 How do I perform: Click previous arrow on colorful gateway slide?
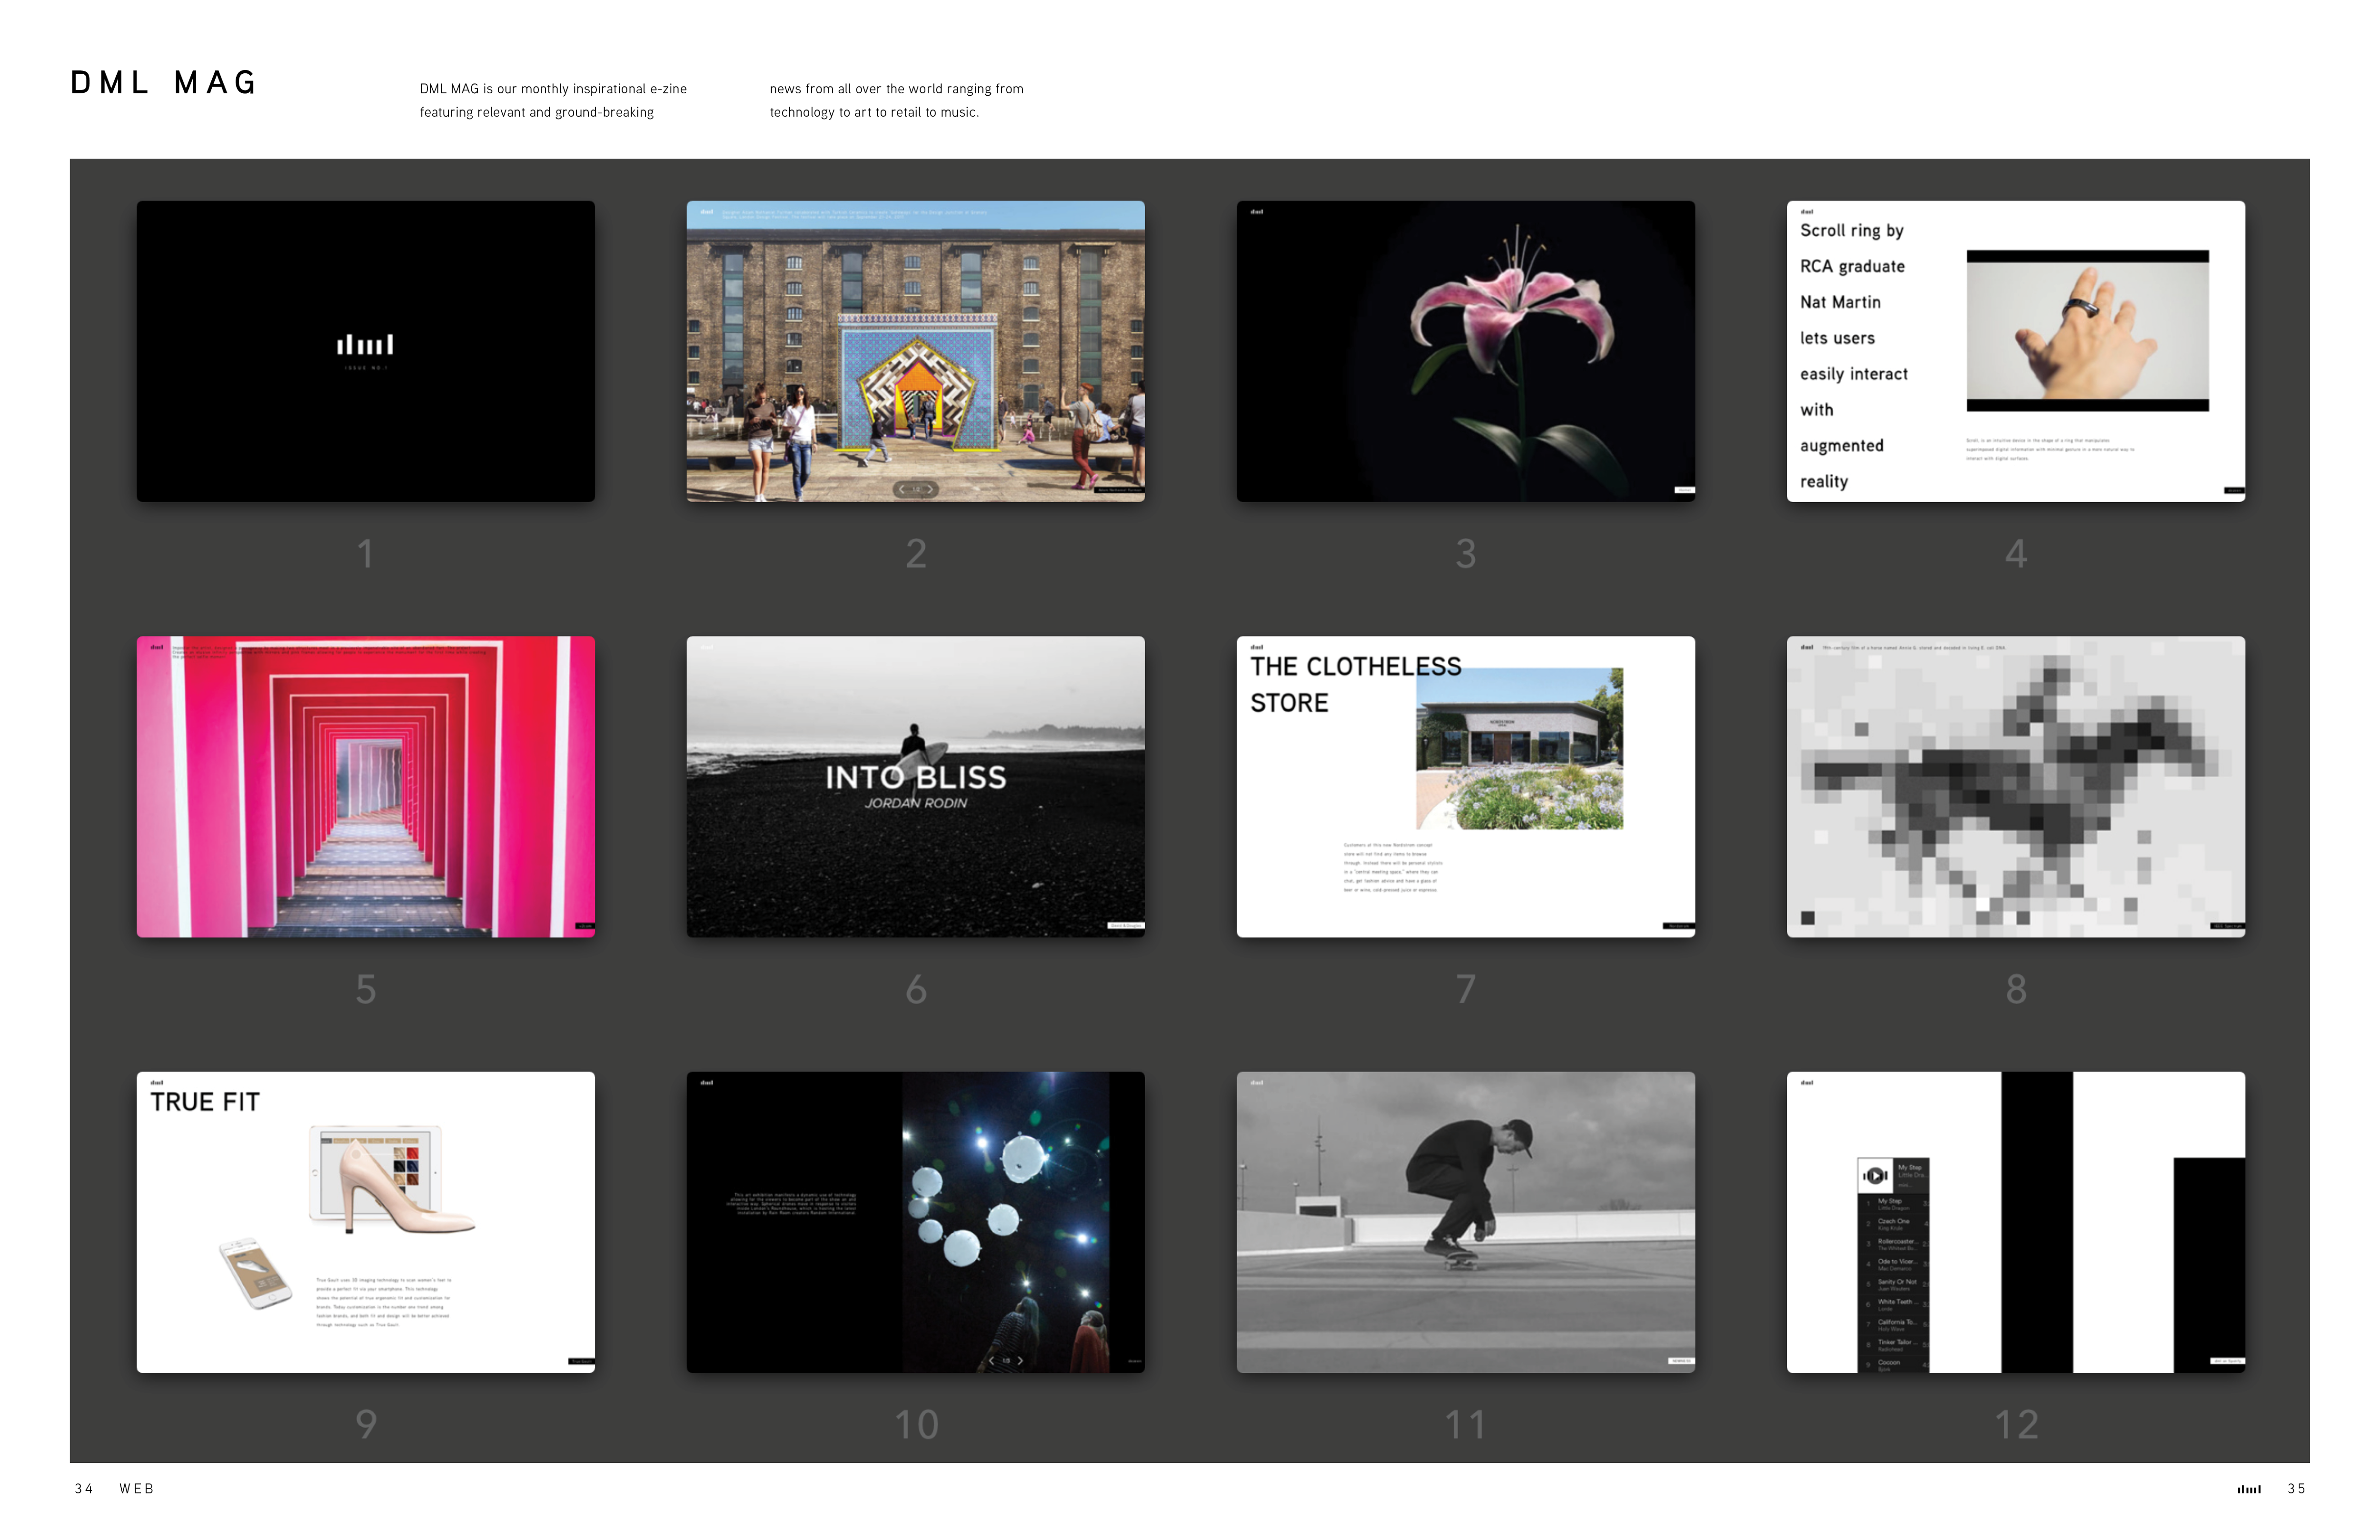[902, 489]
